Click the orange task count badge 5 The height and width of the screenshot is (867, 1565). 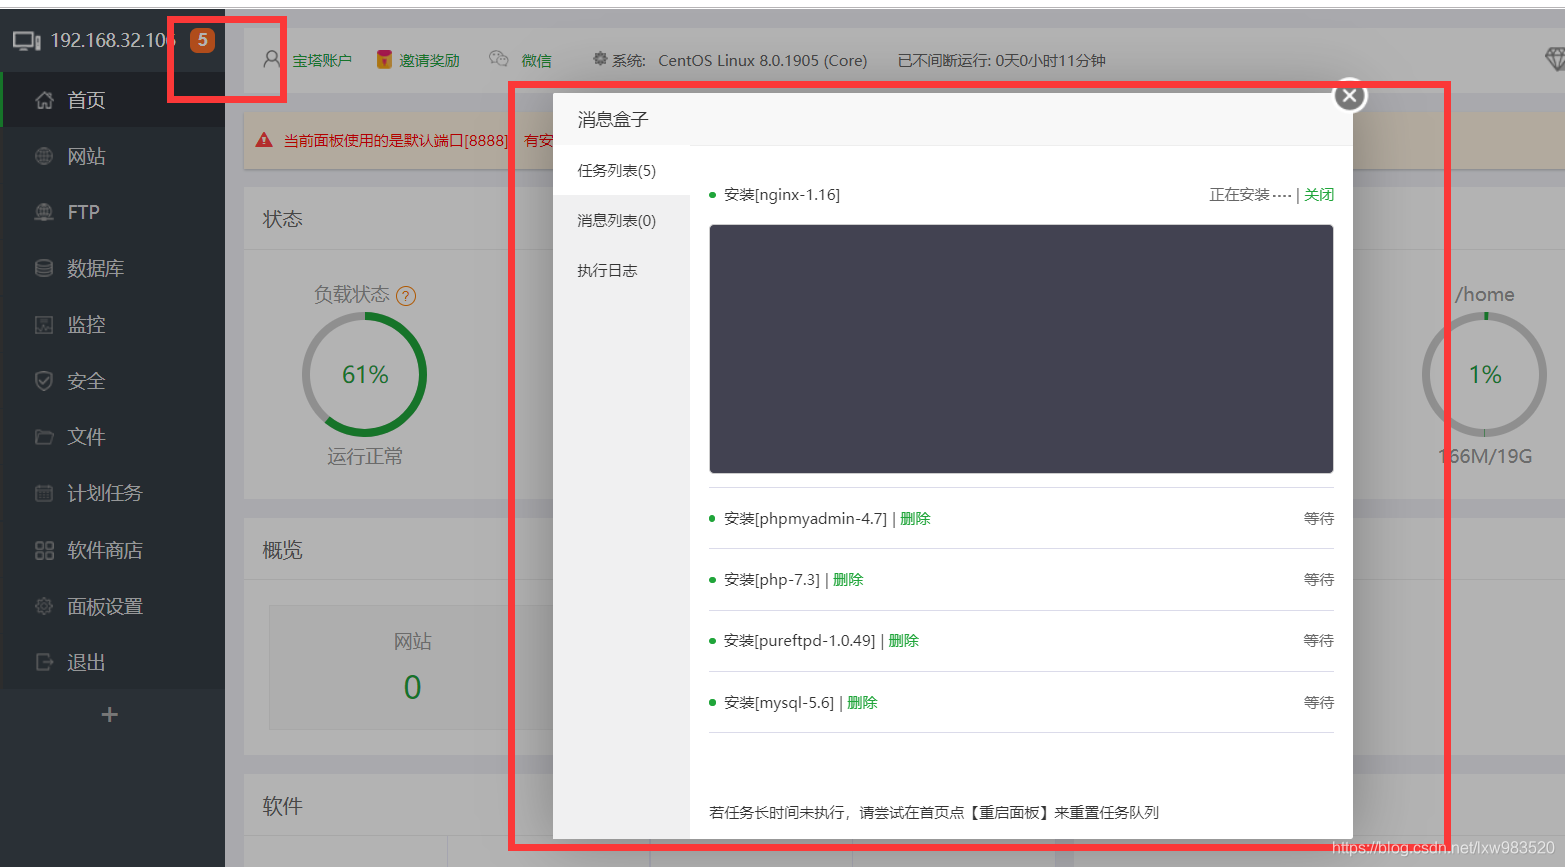[x=202, y=40]
